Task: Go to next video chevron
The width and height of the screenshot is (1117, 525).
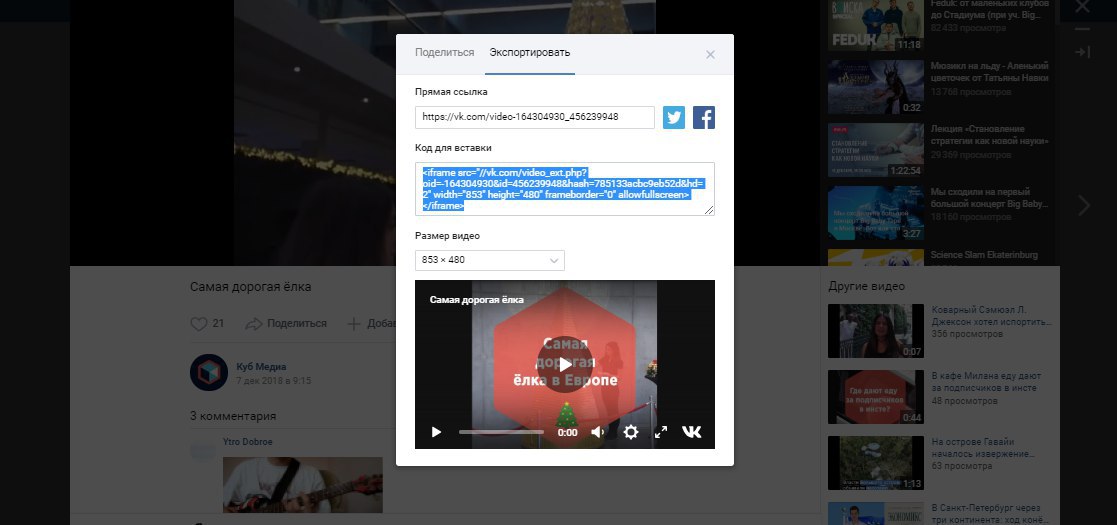Action: [x=1084, y=206]
